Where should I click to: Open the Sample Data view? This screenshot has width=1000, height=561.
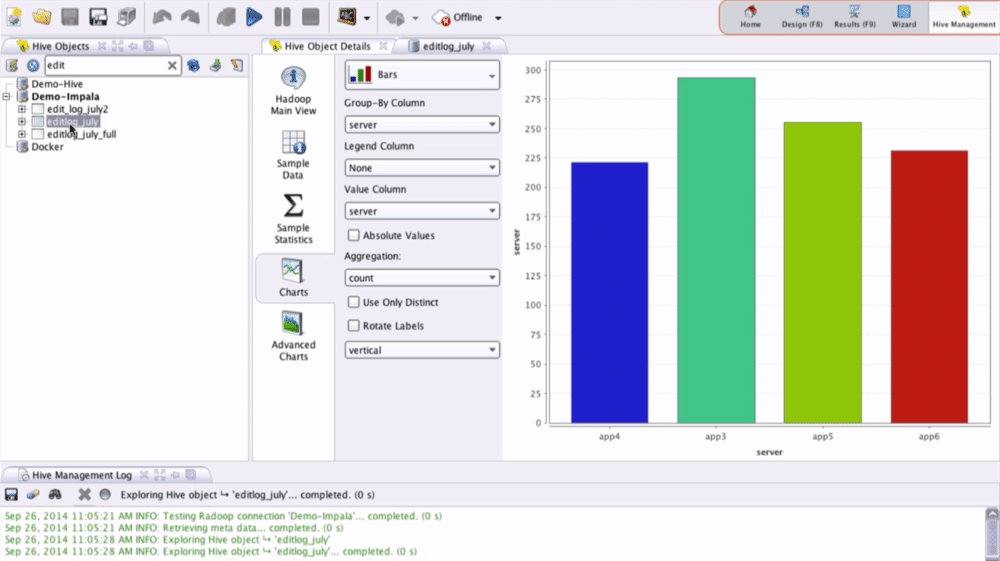click(293, 154)
